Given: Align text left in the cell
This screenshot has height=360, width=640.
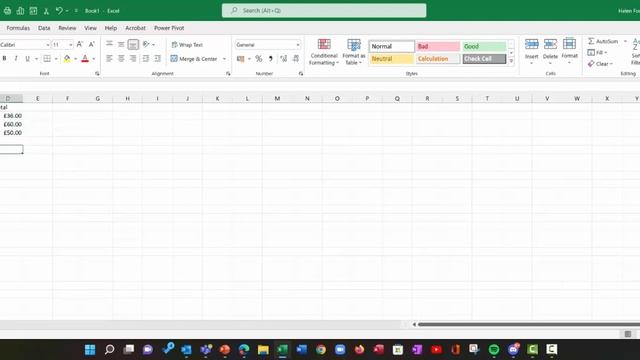Looking at the screenshot, I should click(109, 59).
